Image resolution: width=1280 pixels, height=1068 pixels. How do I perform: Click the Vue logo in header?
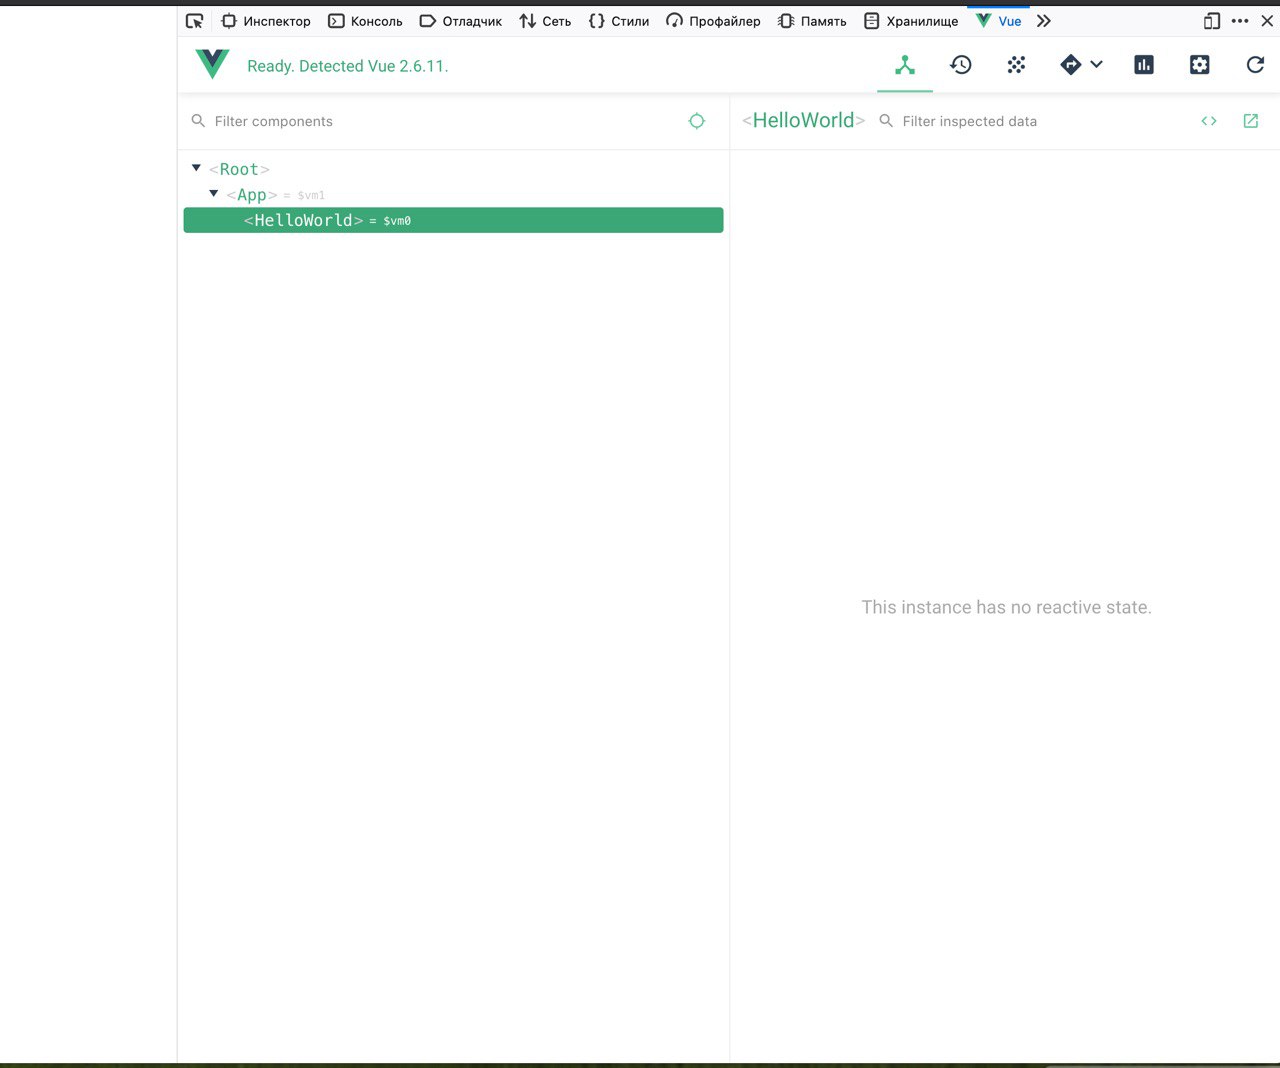[212, 65]
